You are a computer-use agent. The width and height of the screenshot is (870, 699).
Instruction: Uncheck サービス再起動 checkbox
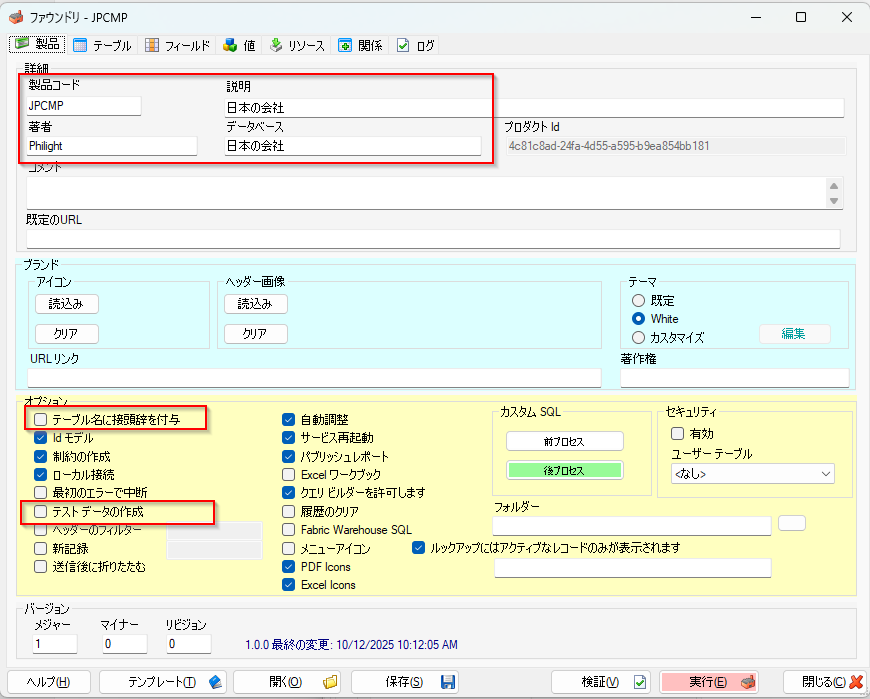[289, 438]
